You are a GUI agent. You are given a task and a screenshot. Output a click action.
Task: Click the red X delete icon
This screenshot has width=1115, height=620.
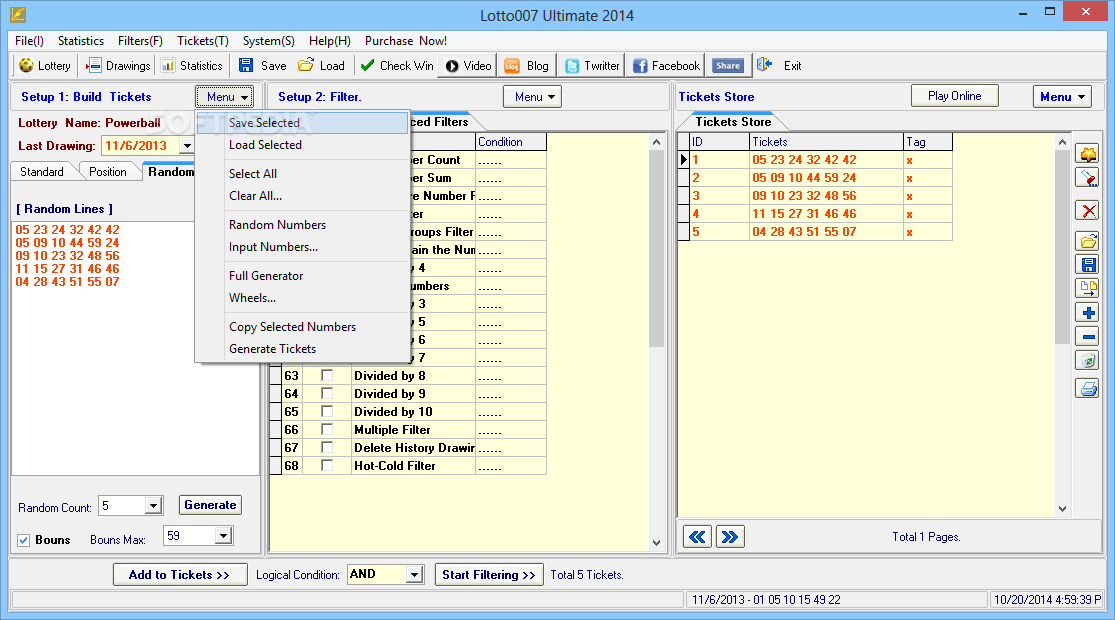tap(1087, 210)
